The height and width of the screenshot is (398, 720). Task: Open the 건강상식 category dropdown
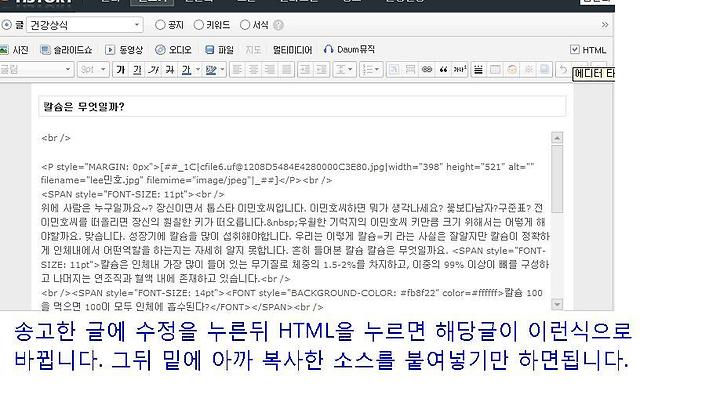click(84, 25)
